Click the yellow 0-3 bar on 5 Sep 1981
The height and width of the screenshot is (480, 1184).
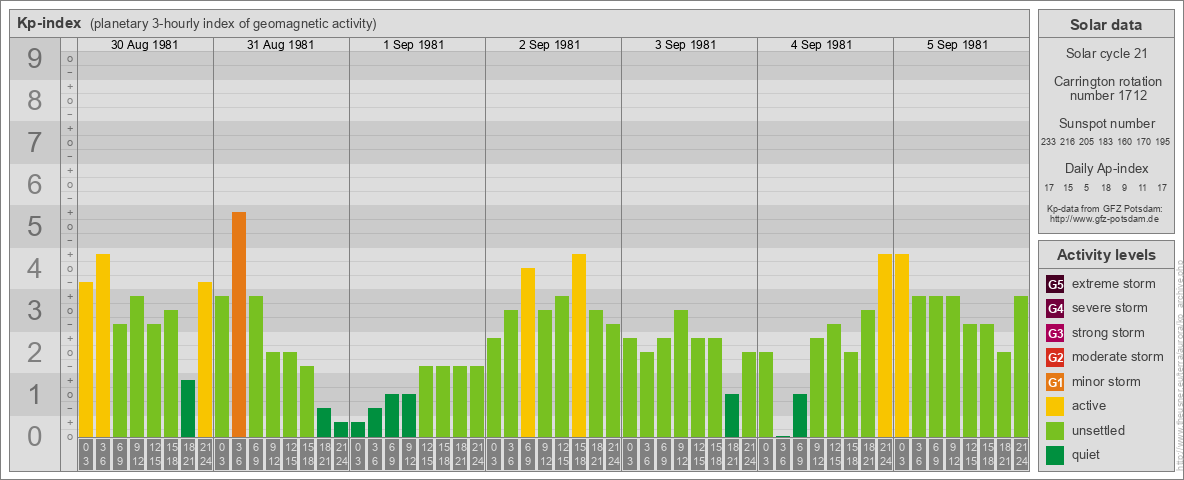pyautogui.click(x=902, y=346)
